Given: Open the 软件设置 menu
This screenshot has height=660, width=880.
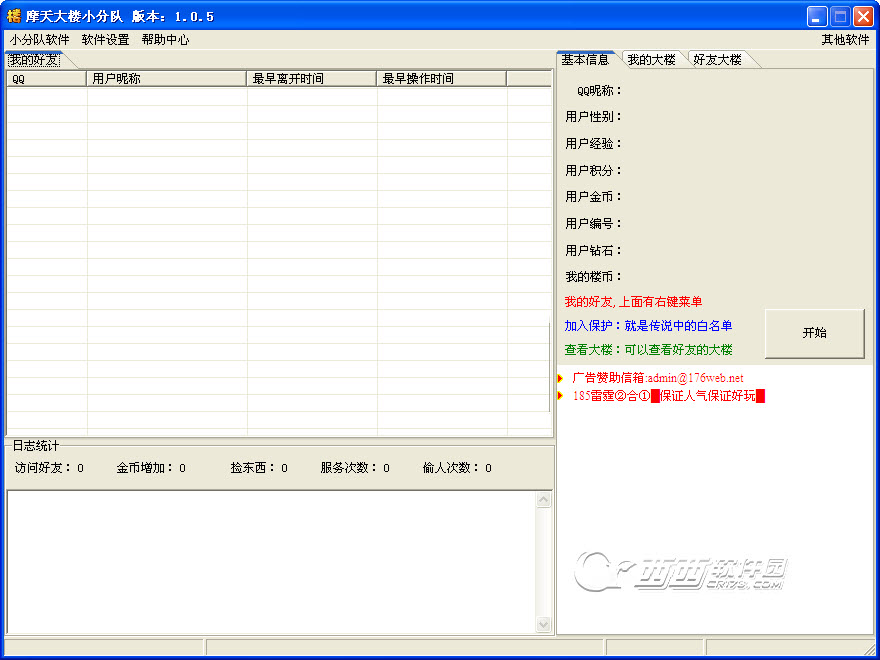Looking at the screenshot, I should pyautogui.click(x=105, y=40).
